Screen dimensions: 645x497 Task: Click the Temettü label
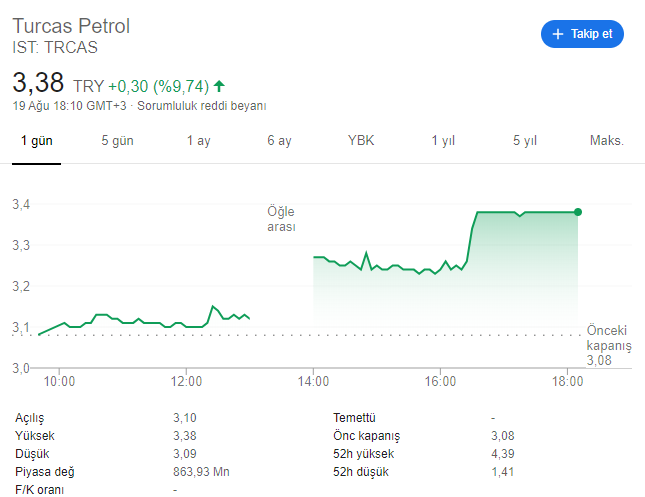point(355,418)
